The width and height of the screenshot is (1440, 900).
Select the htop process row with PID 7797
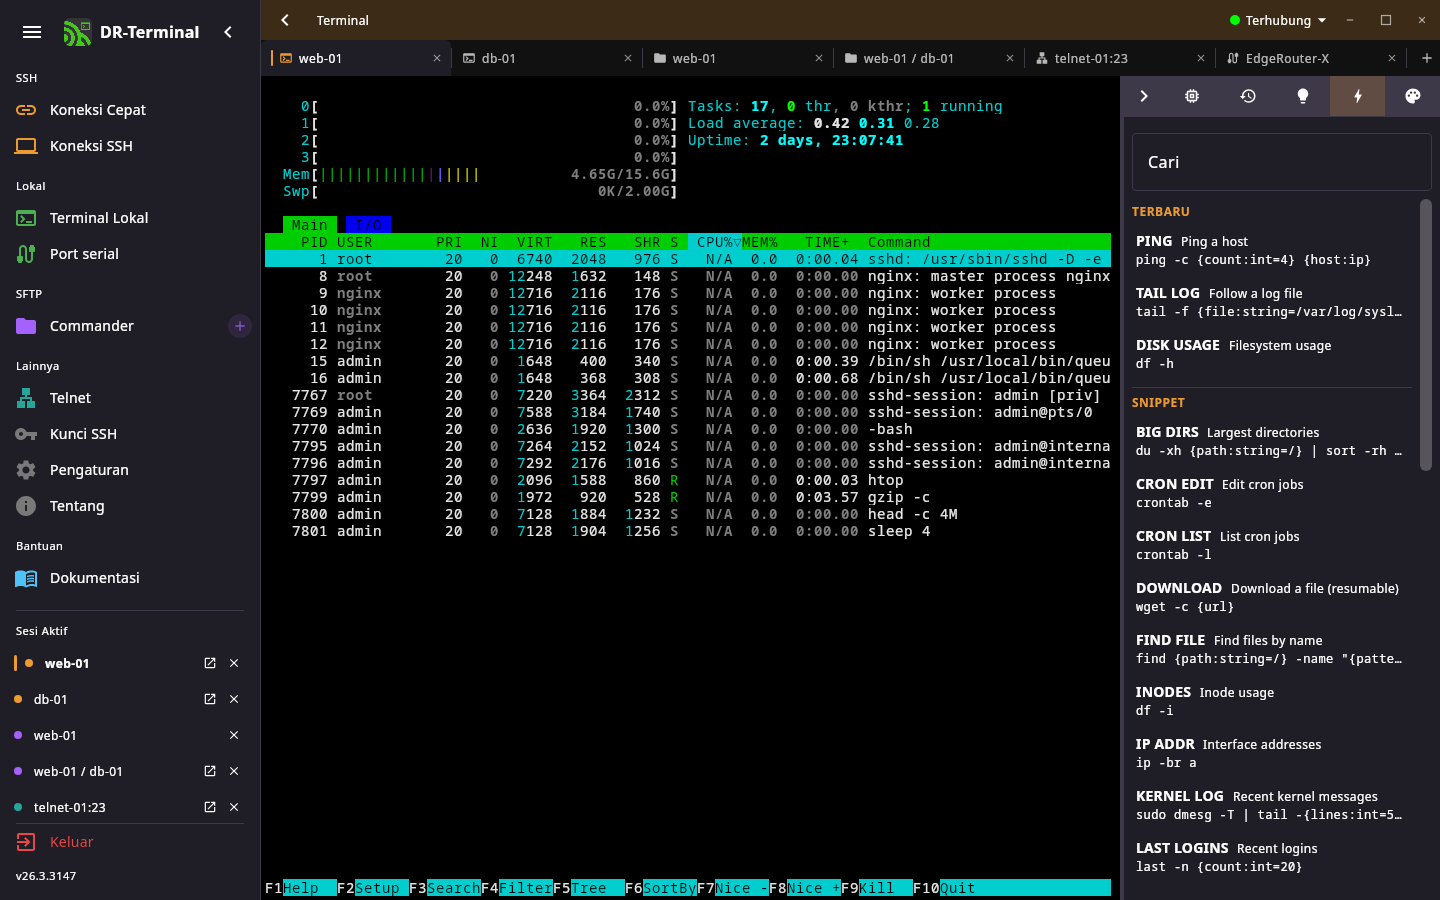(x=688, y=480)
